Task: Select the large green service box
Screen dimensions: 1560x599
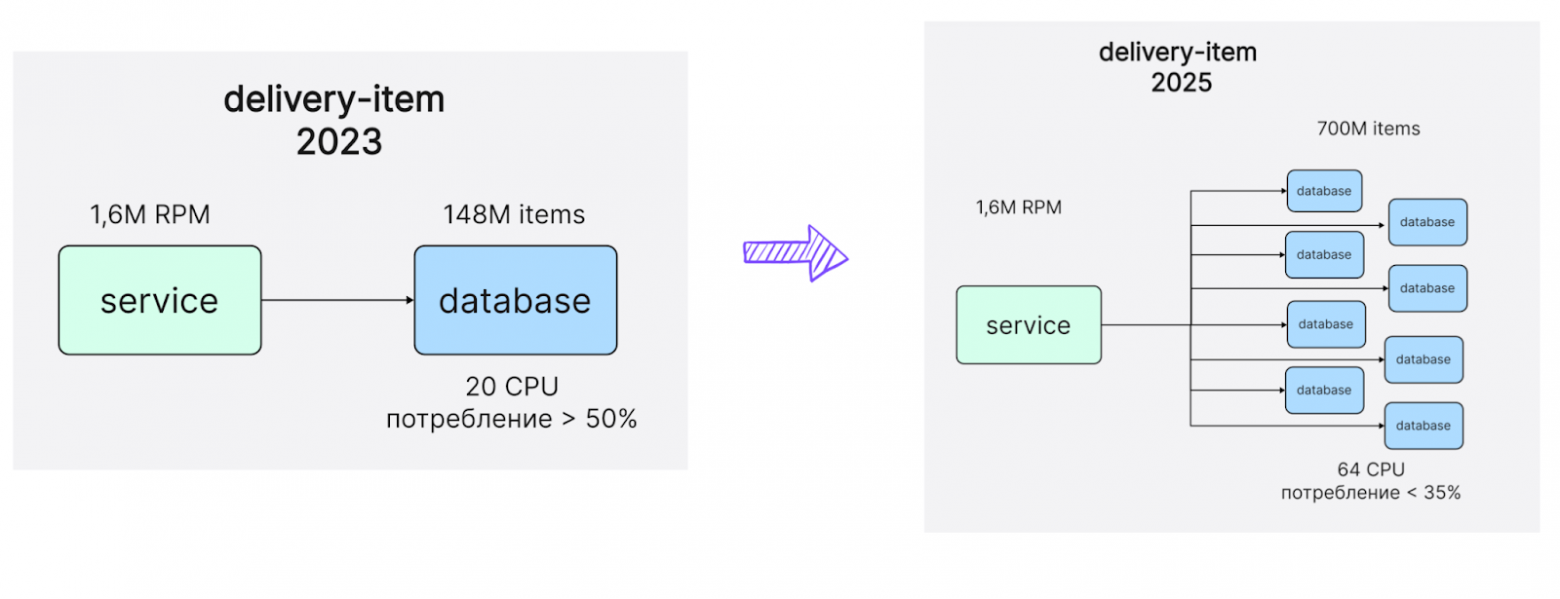Action: pos(159,300)
